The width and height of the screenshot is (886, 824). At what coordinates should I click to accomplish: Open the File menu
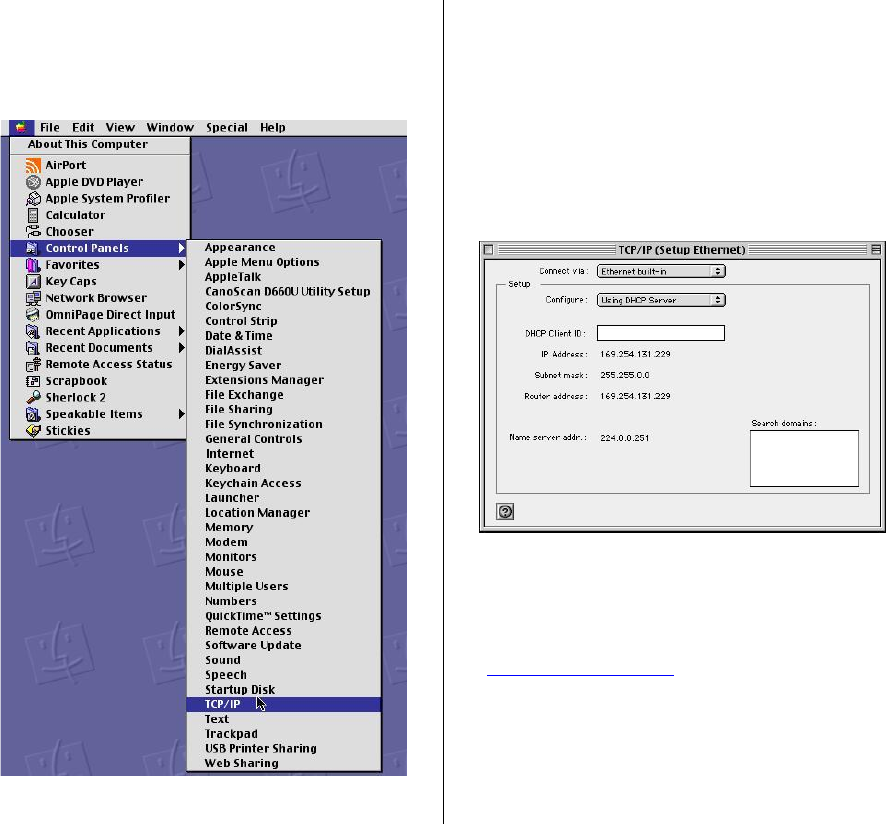[50, 127]
